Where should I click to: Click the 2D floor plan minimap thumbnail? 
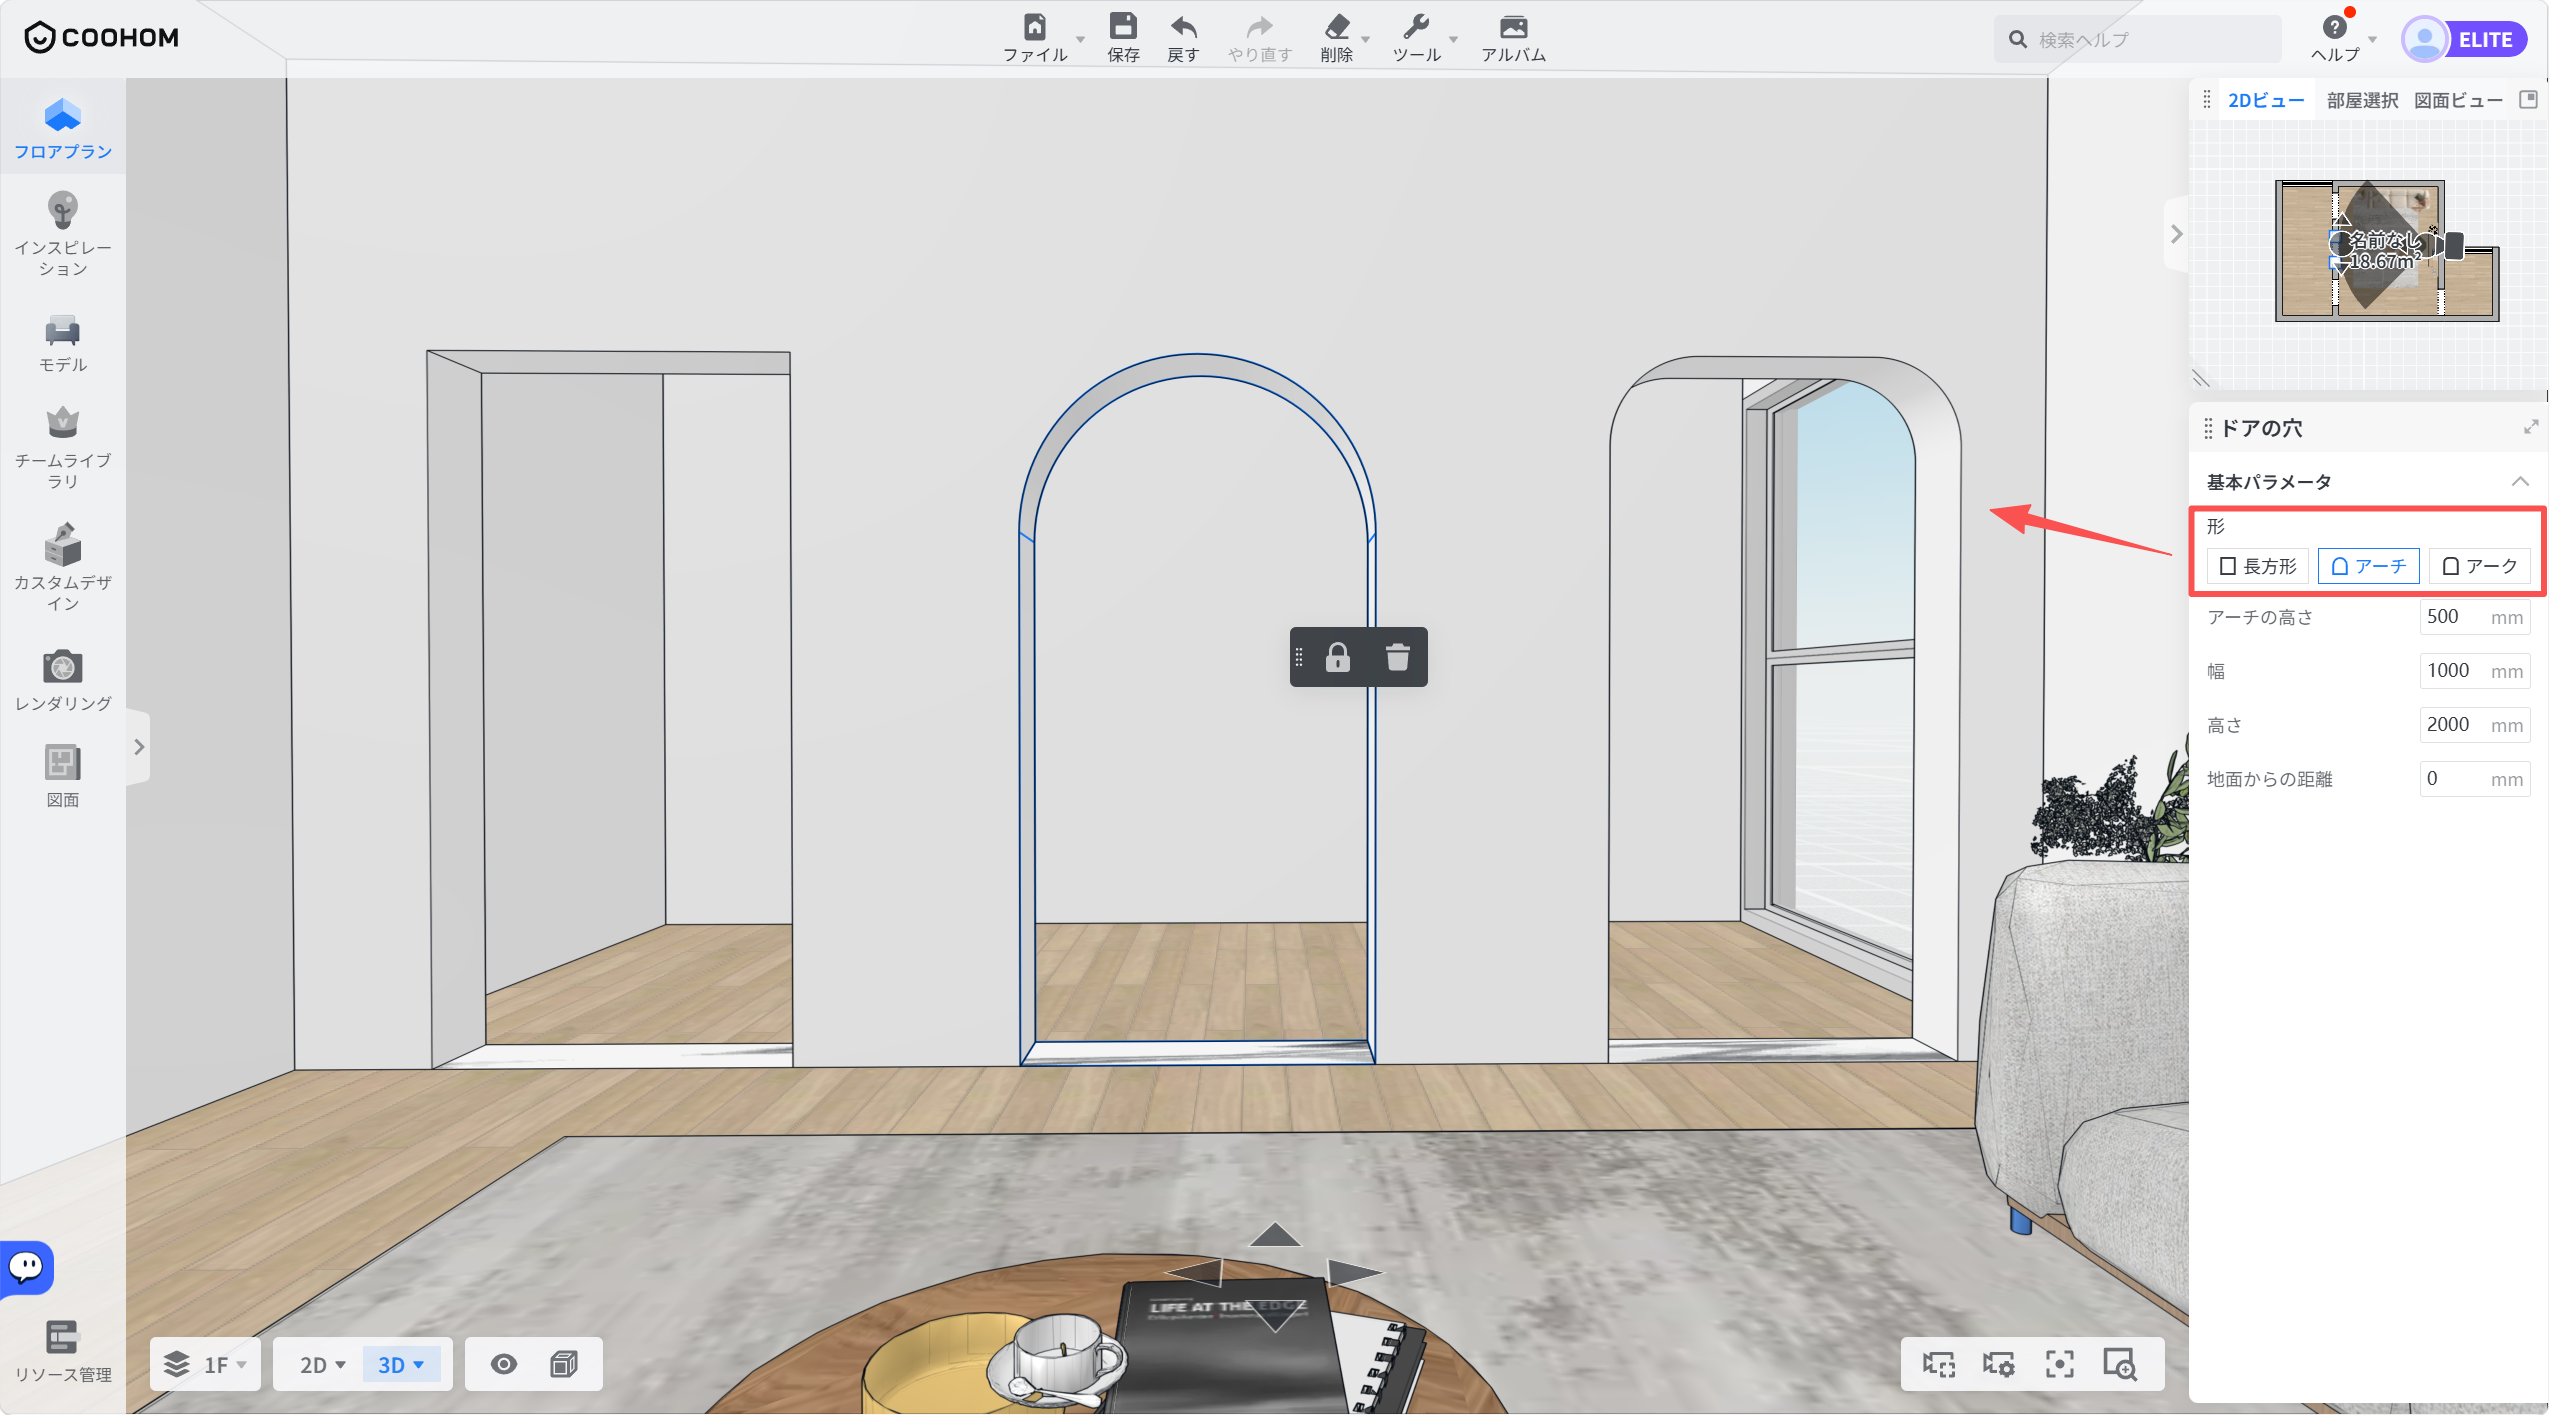[x=2386, y=250]
